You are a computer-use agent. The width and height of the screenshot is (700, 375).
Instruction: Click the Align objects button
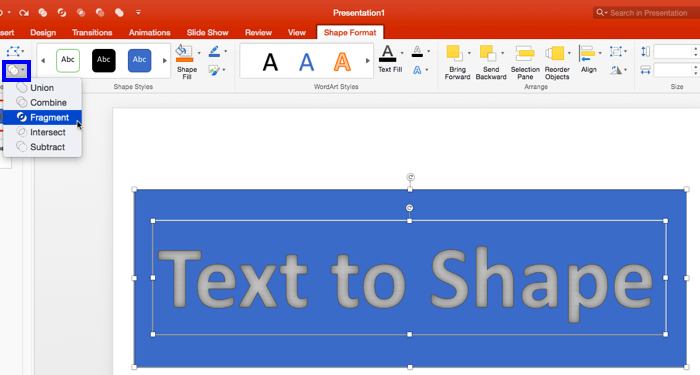click(588, 59)
